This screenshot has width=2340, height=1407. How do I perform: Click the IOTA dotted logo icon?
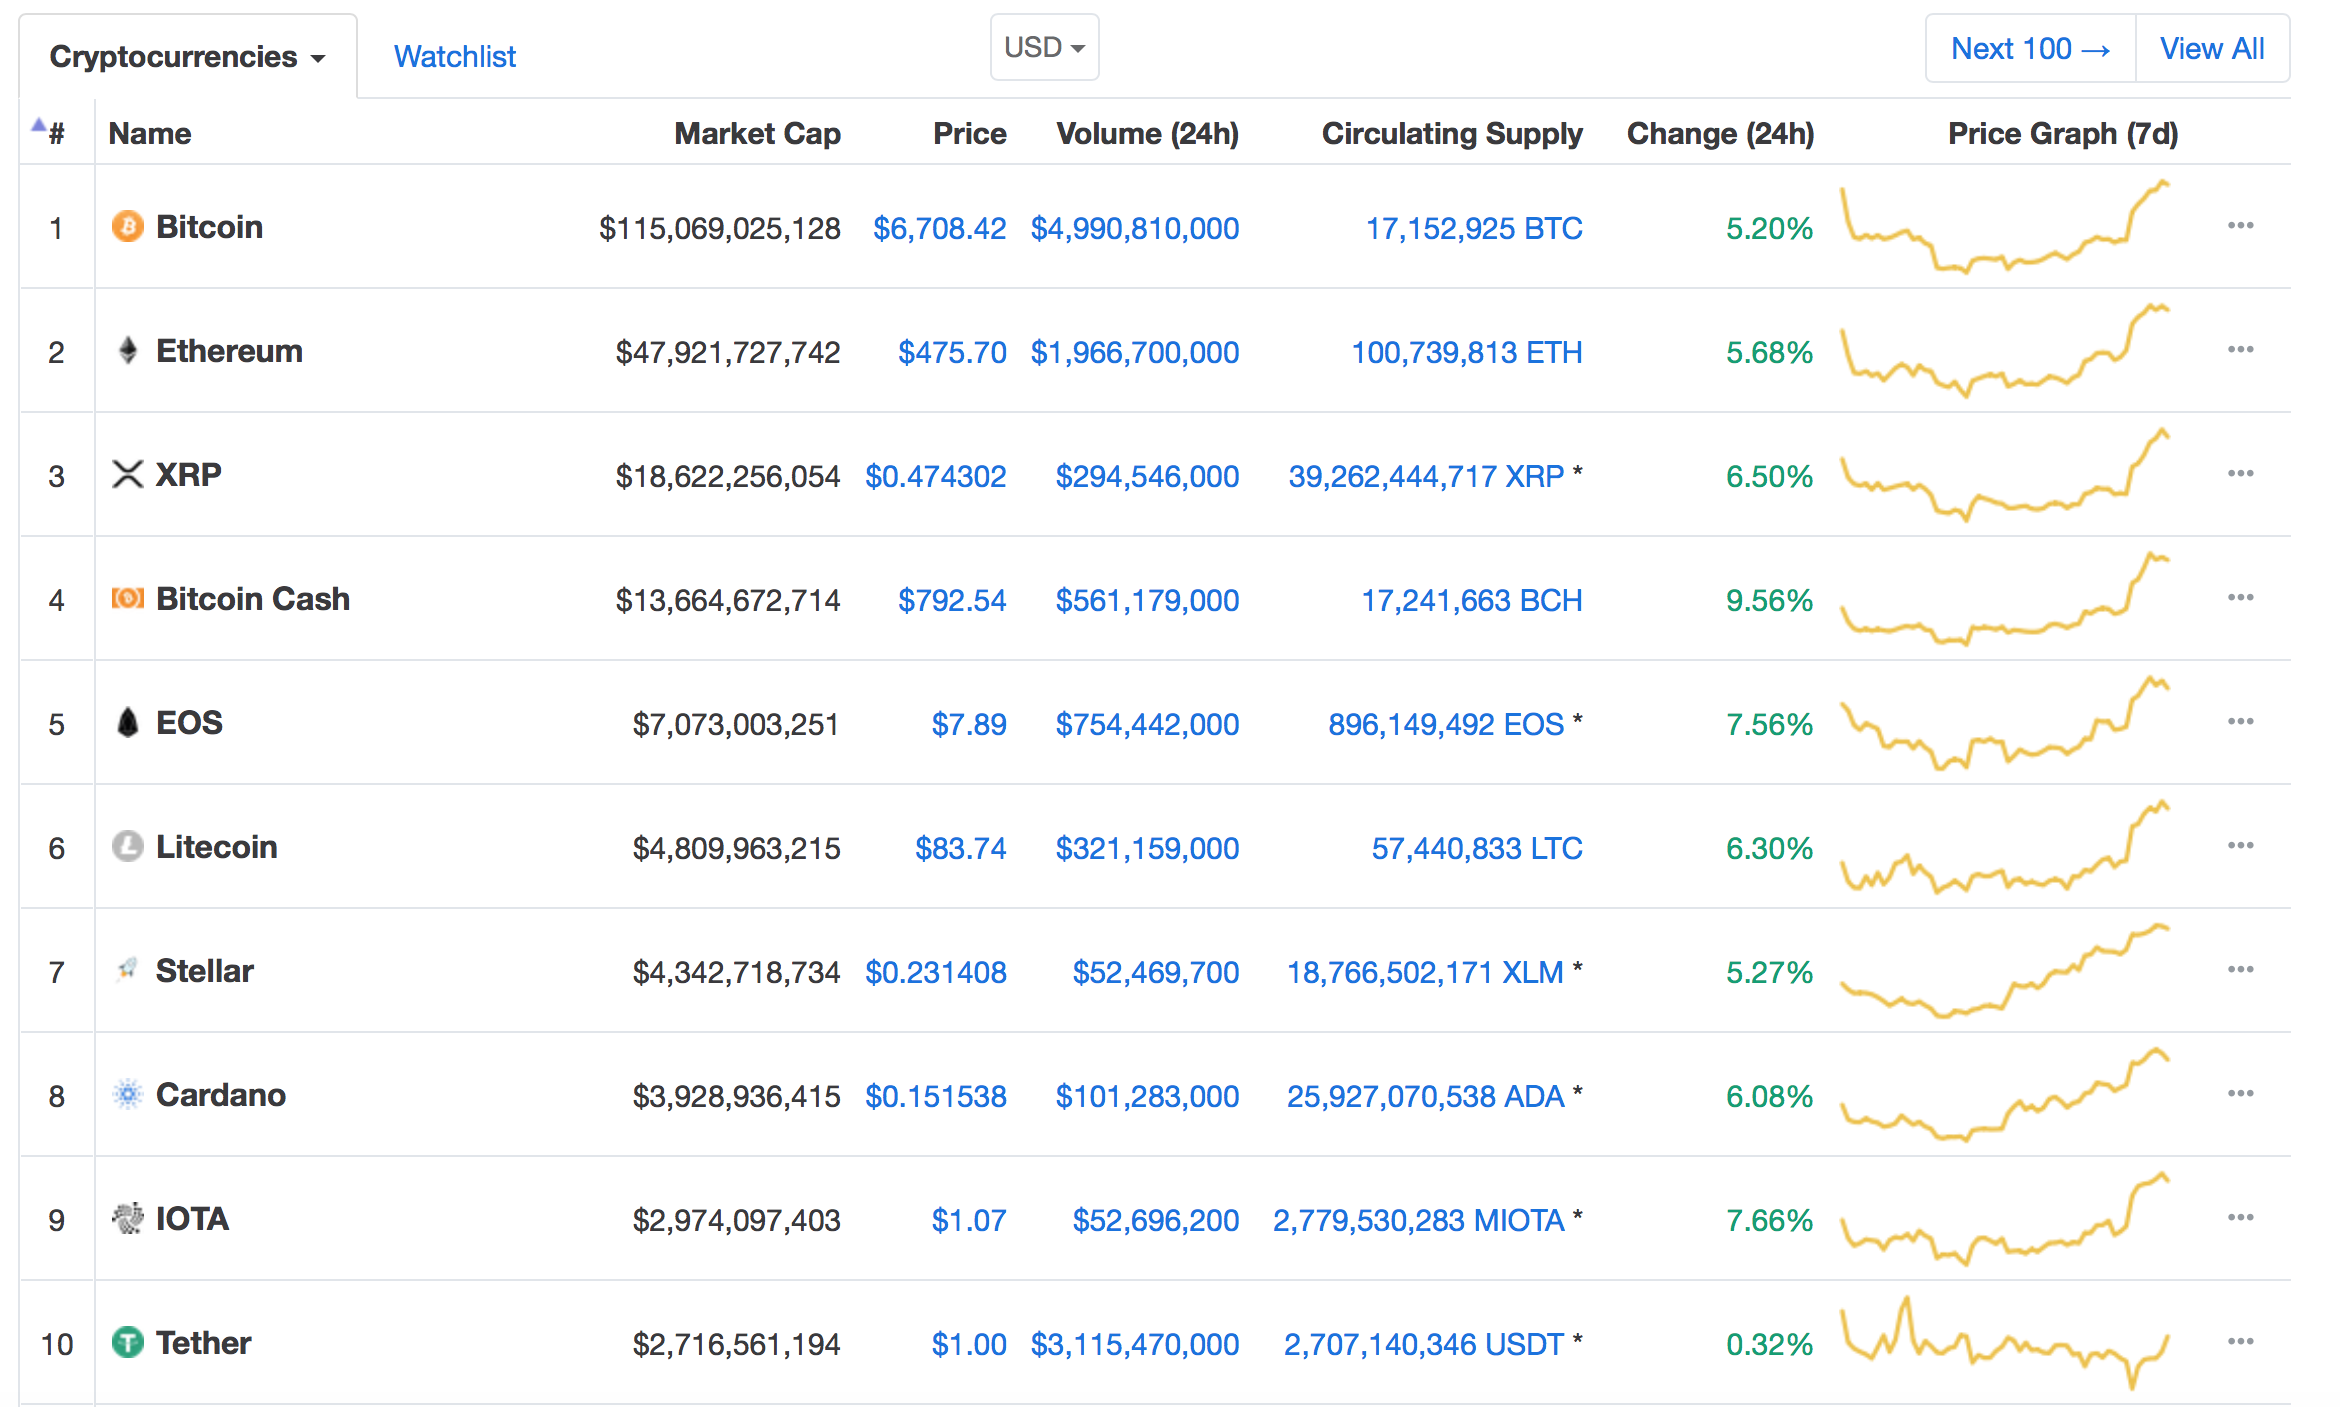pos(127,1218)
